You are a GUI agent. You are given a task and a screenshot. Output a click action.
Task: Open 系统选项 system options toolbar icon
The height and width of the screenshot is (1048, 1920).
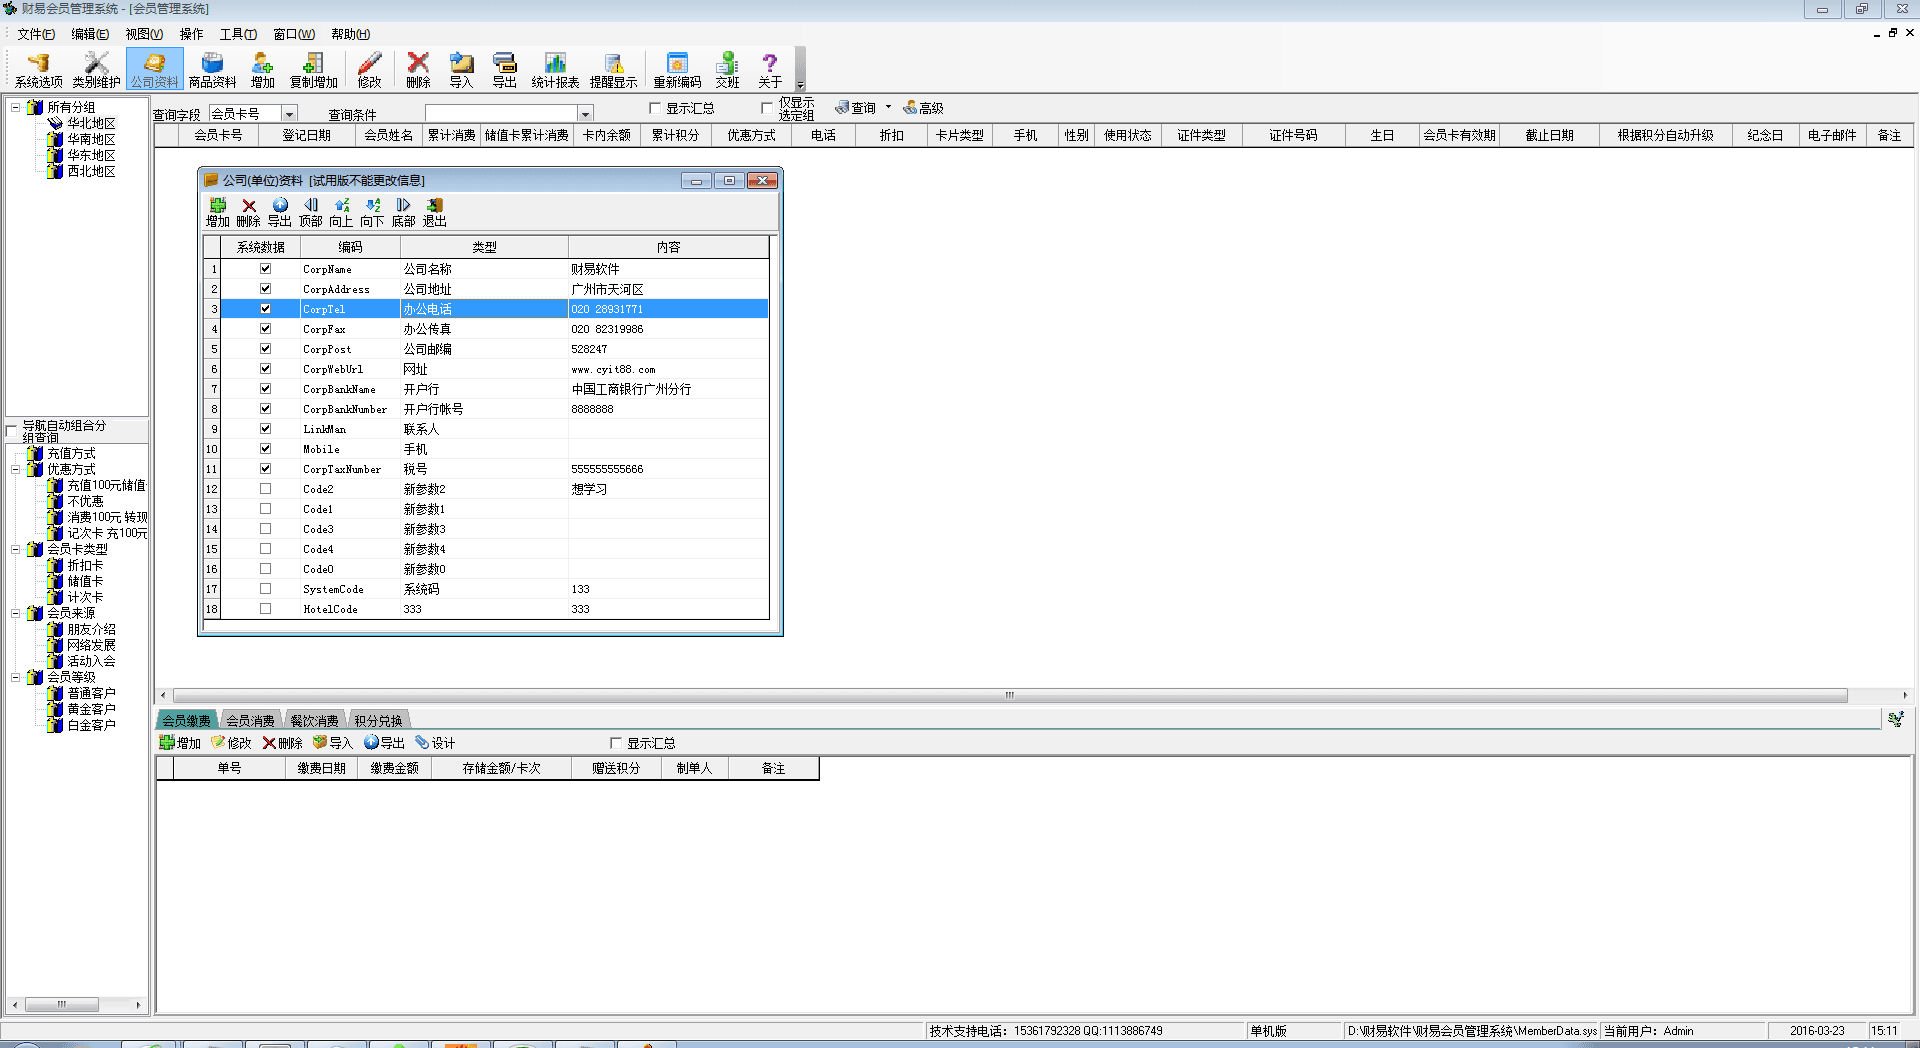[x=38, y=70]
